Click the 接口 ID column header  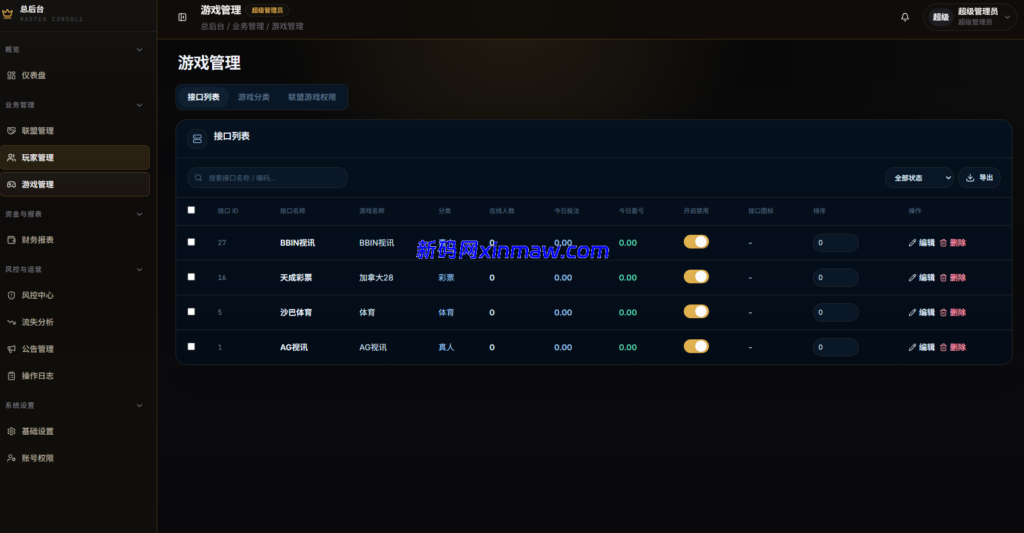[228, 211]
